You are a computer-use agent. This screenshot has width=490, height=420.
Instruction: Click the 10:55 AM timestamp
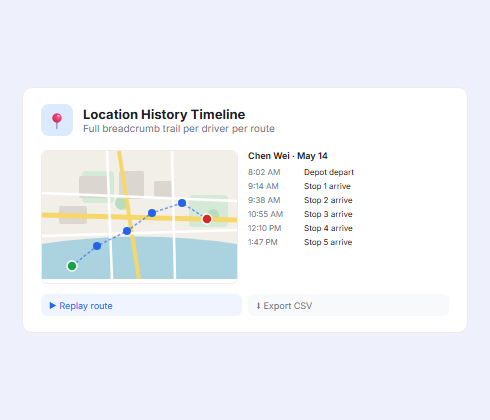coord(266,214)
